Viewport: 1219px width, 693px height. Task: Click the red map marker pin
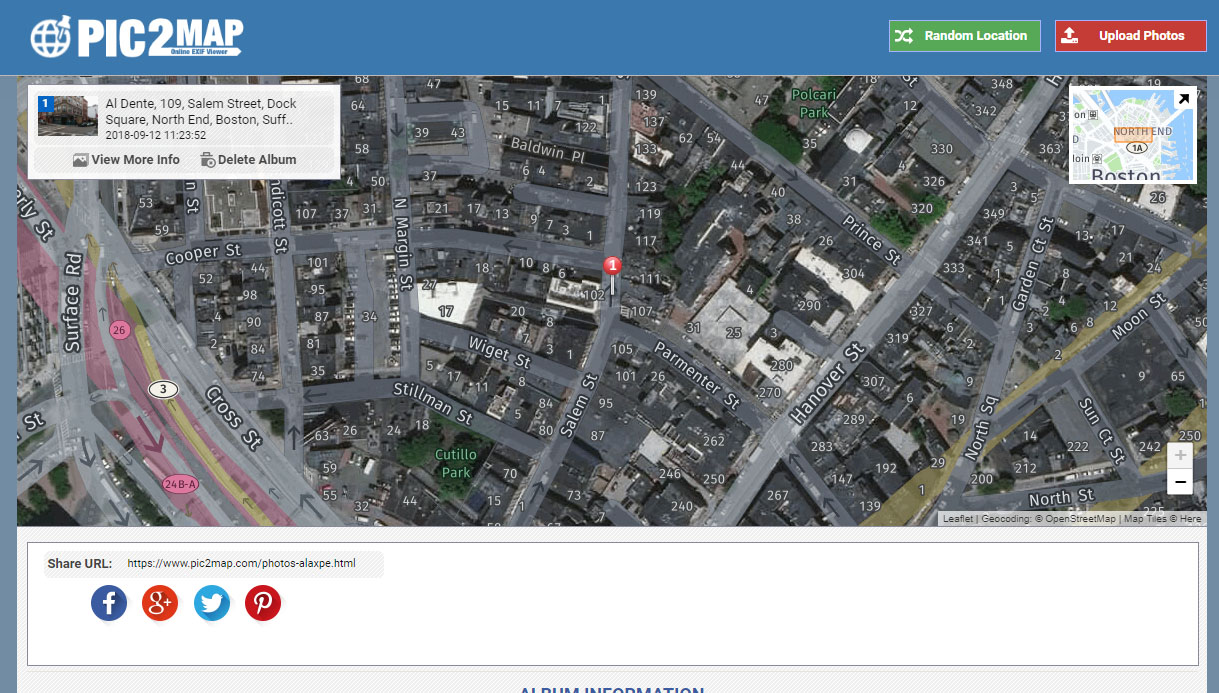tap(613, 267)
